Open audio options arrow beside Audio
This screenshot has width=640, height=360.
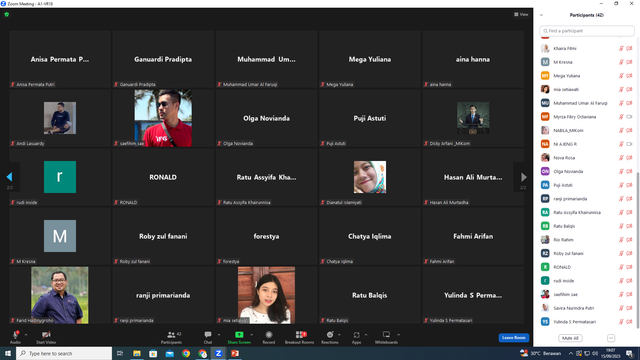26,335
